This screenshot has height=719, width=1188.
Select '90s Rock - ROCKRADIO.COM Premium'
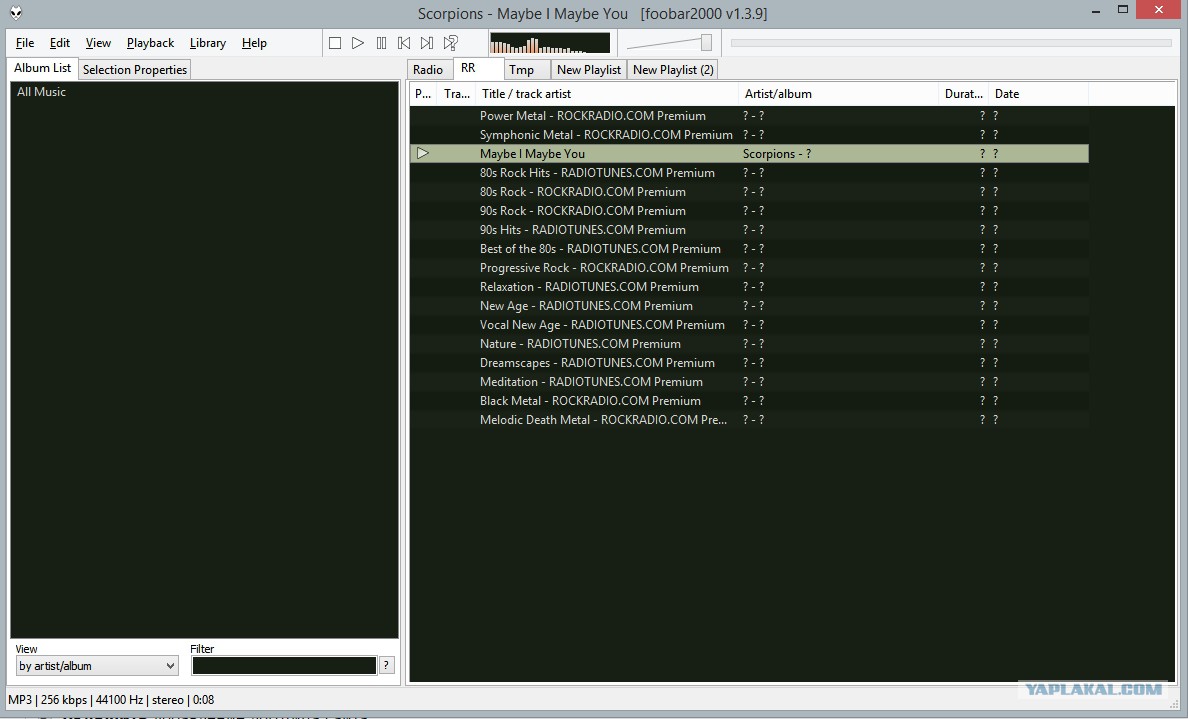[x=749, y=211]
